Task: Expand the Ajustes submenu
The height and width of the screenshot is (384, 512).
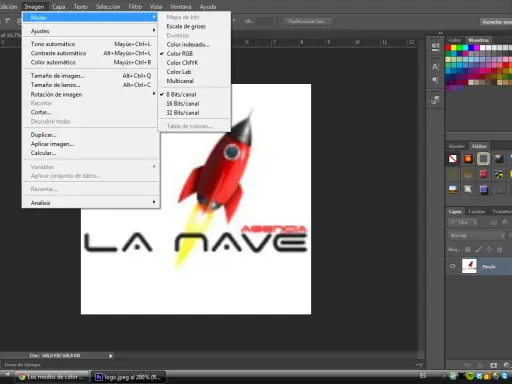Action: (x=90, y=31)
